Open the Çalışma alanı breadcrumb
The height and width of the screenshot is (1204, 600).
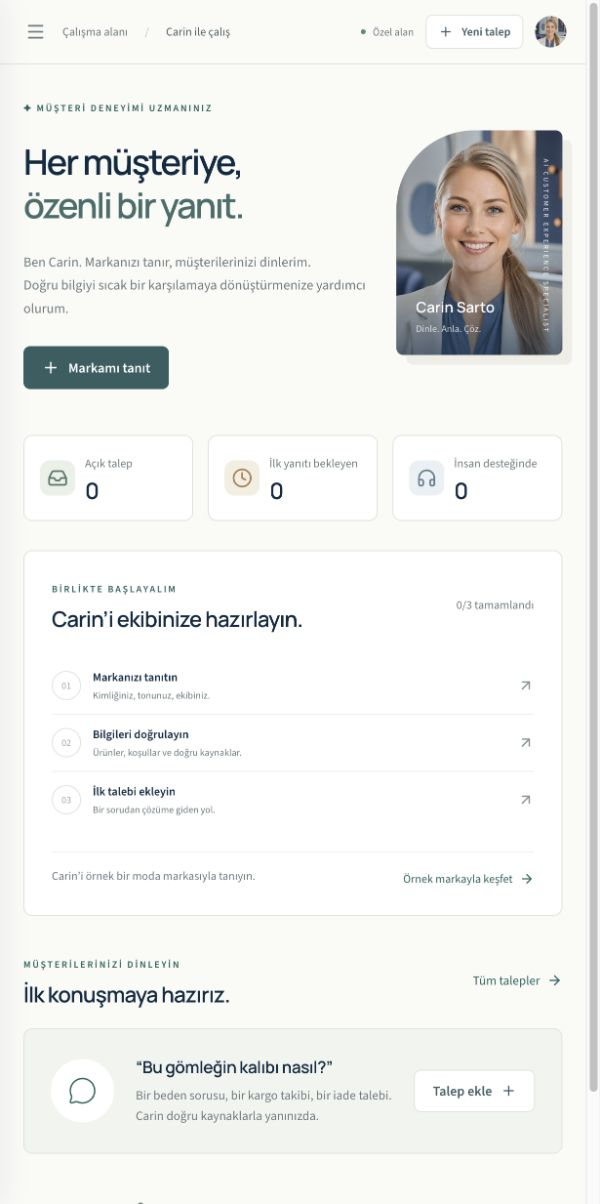pyautogui.click(x=95, y=32)
